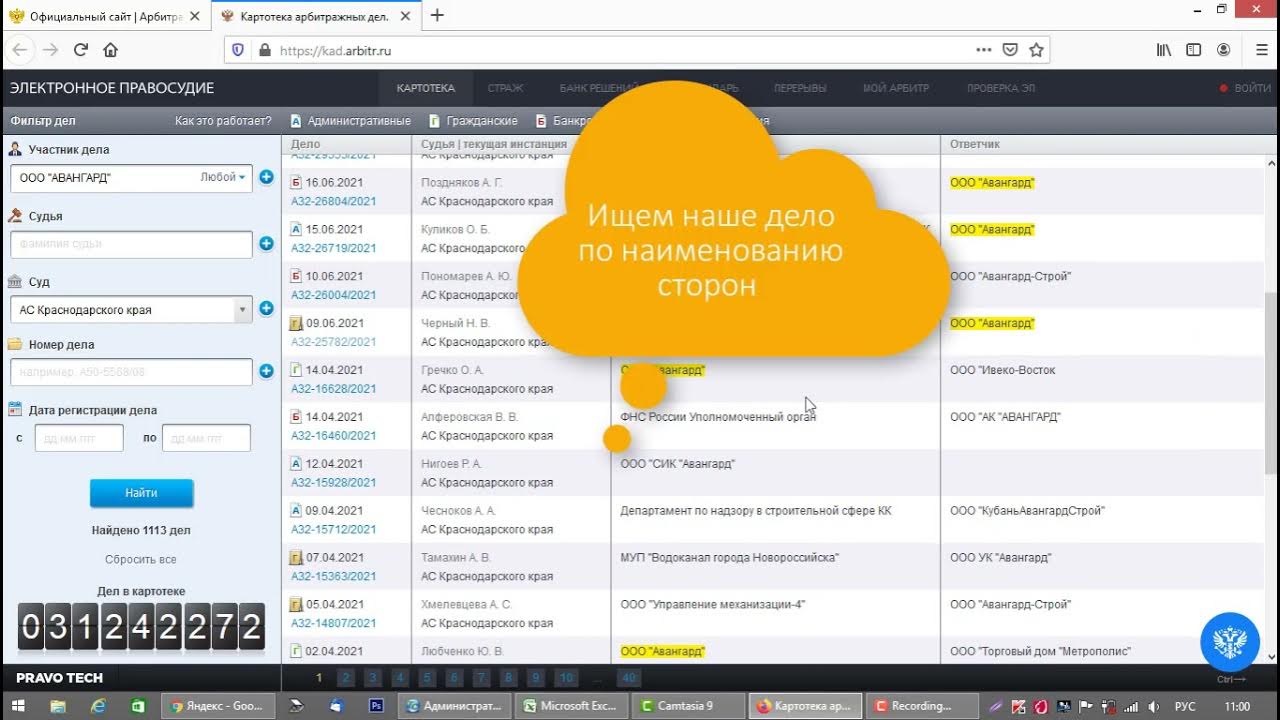Open case А32-26004/2021
Image resolution: width=1280 pixels, height=720 pixels.
click(333, 295)
